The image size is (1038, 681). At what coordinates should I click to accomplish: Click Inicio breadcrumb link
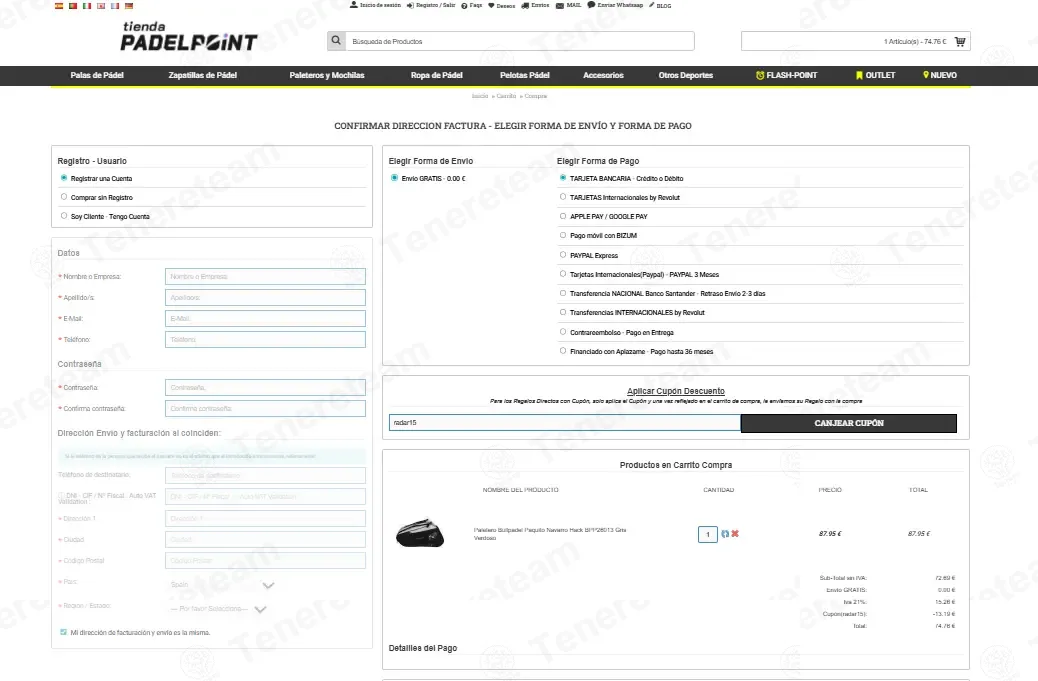coord(480,96)
